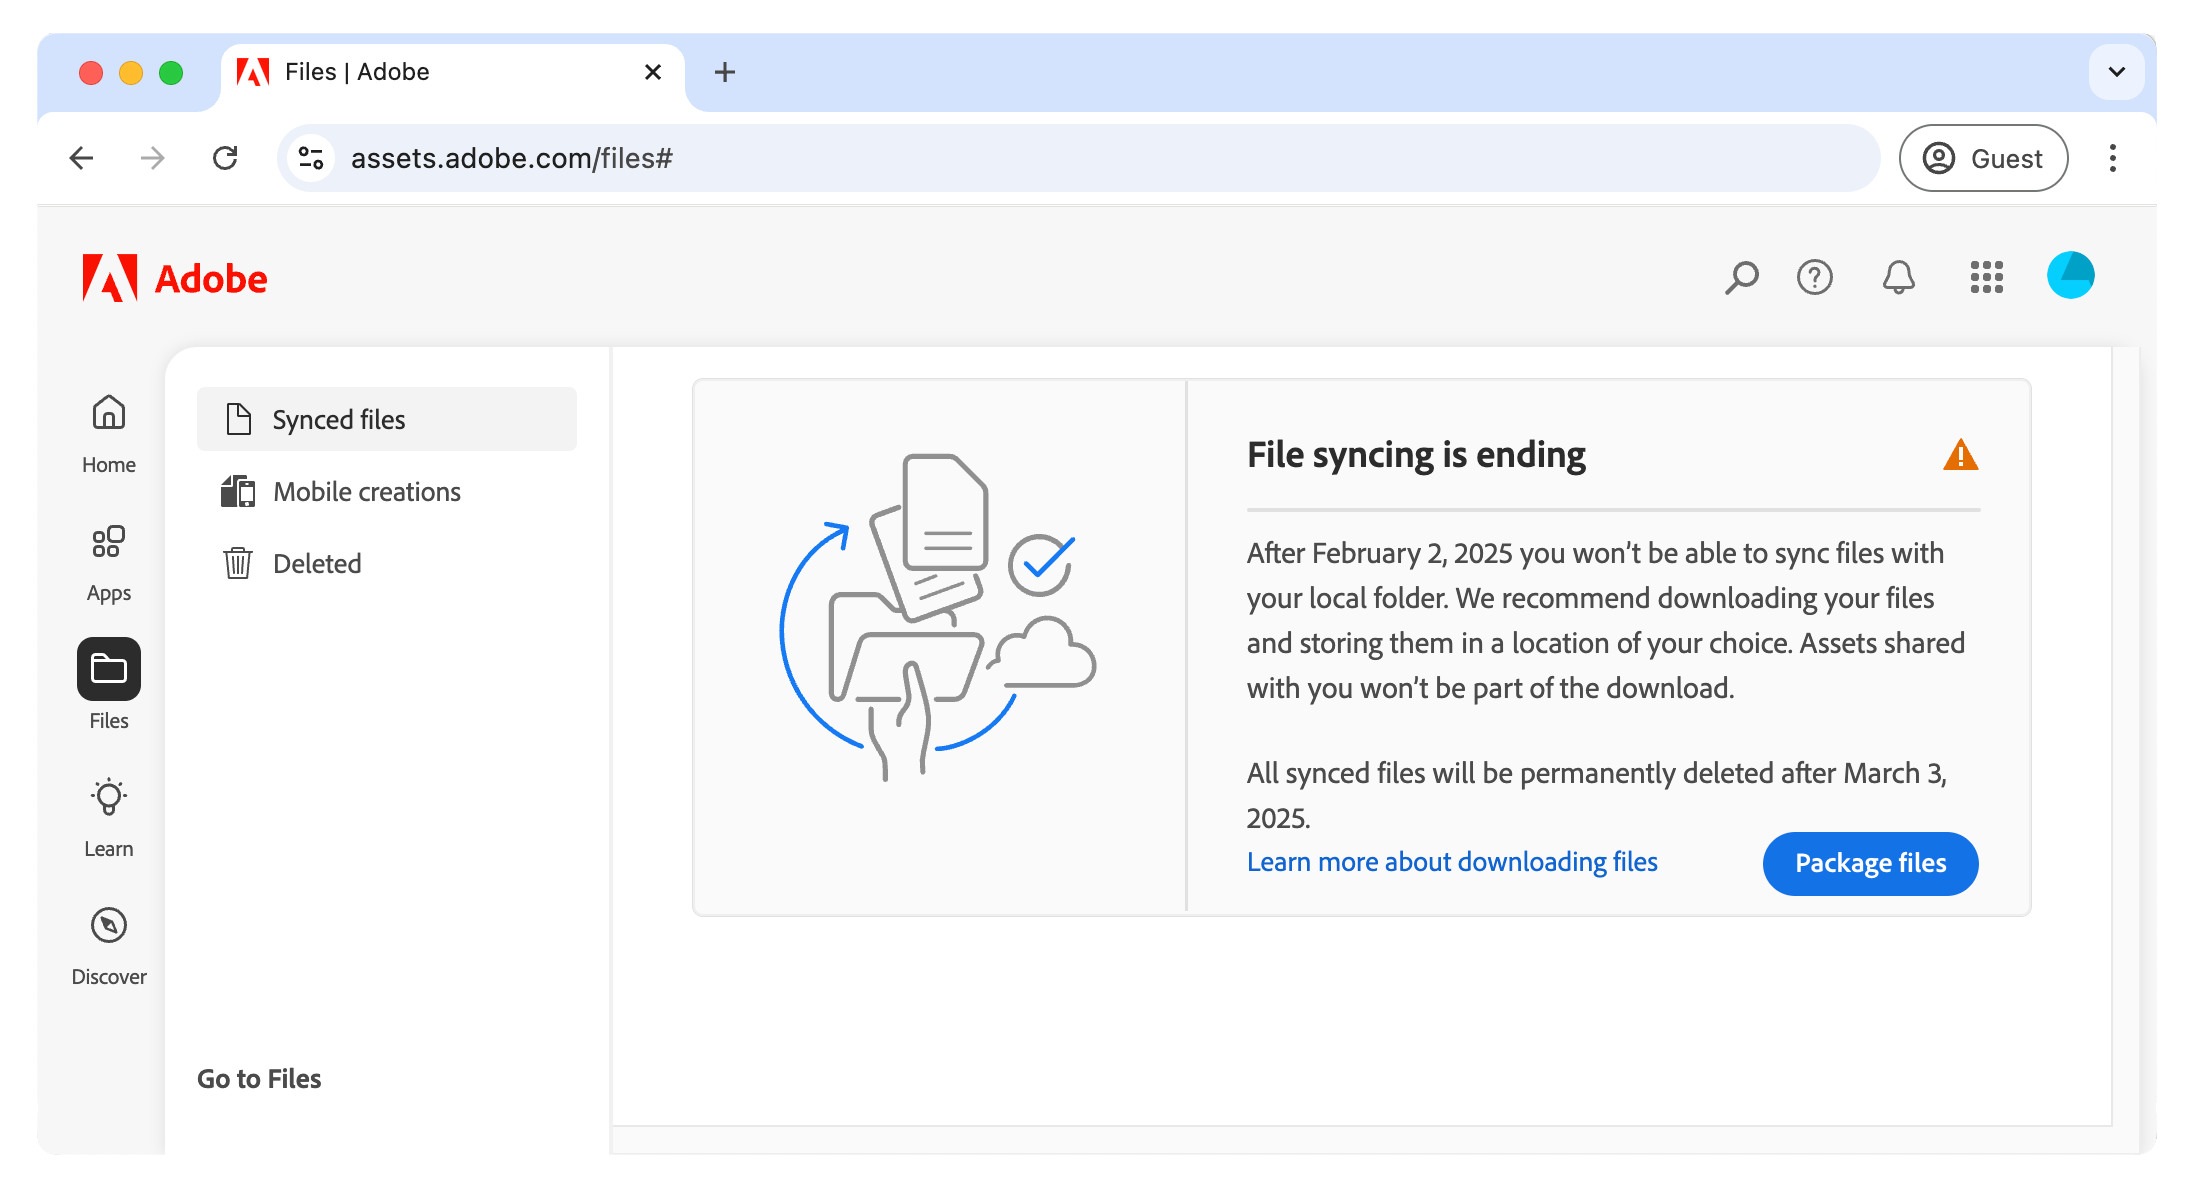This screenshot has width=2200, height=1200.
Task: Select Deleted in the list
Action: pyautogui.click(x=387, y=563)
